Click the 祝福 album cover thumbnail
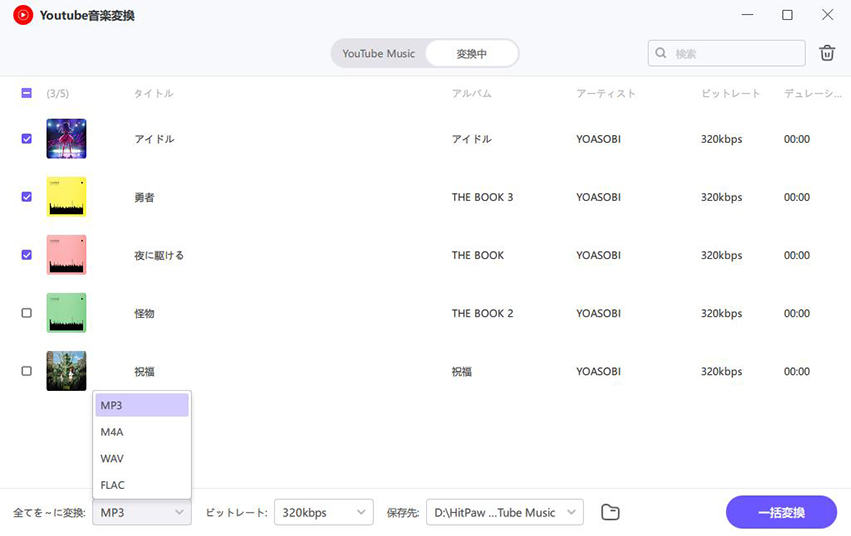Screen dimensions: 851x536 tap(66, 371)
